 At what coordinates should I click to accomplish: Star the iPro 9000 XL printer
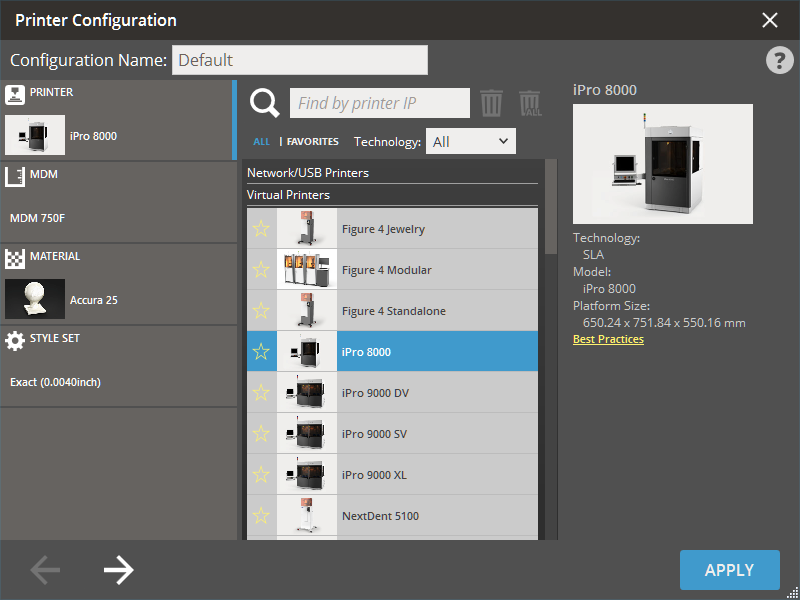261,474
